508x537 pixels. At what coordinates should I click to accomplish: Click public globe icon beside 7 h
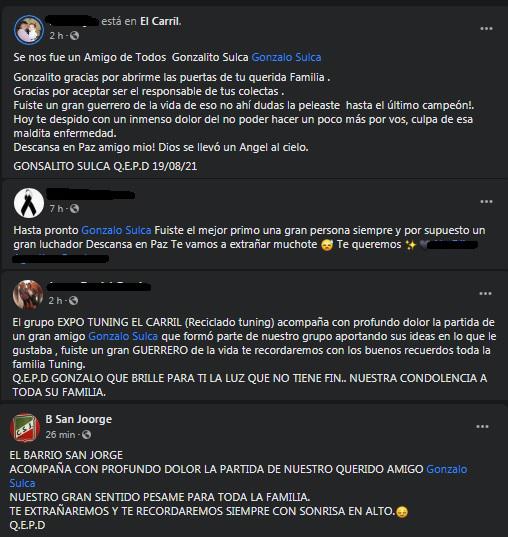[x=74, y=209]
